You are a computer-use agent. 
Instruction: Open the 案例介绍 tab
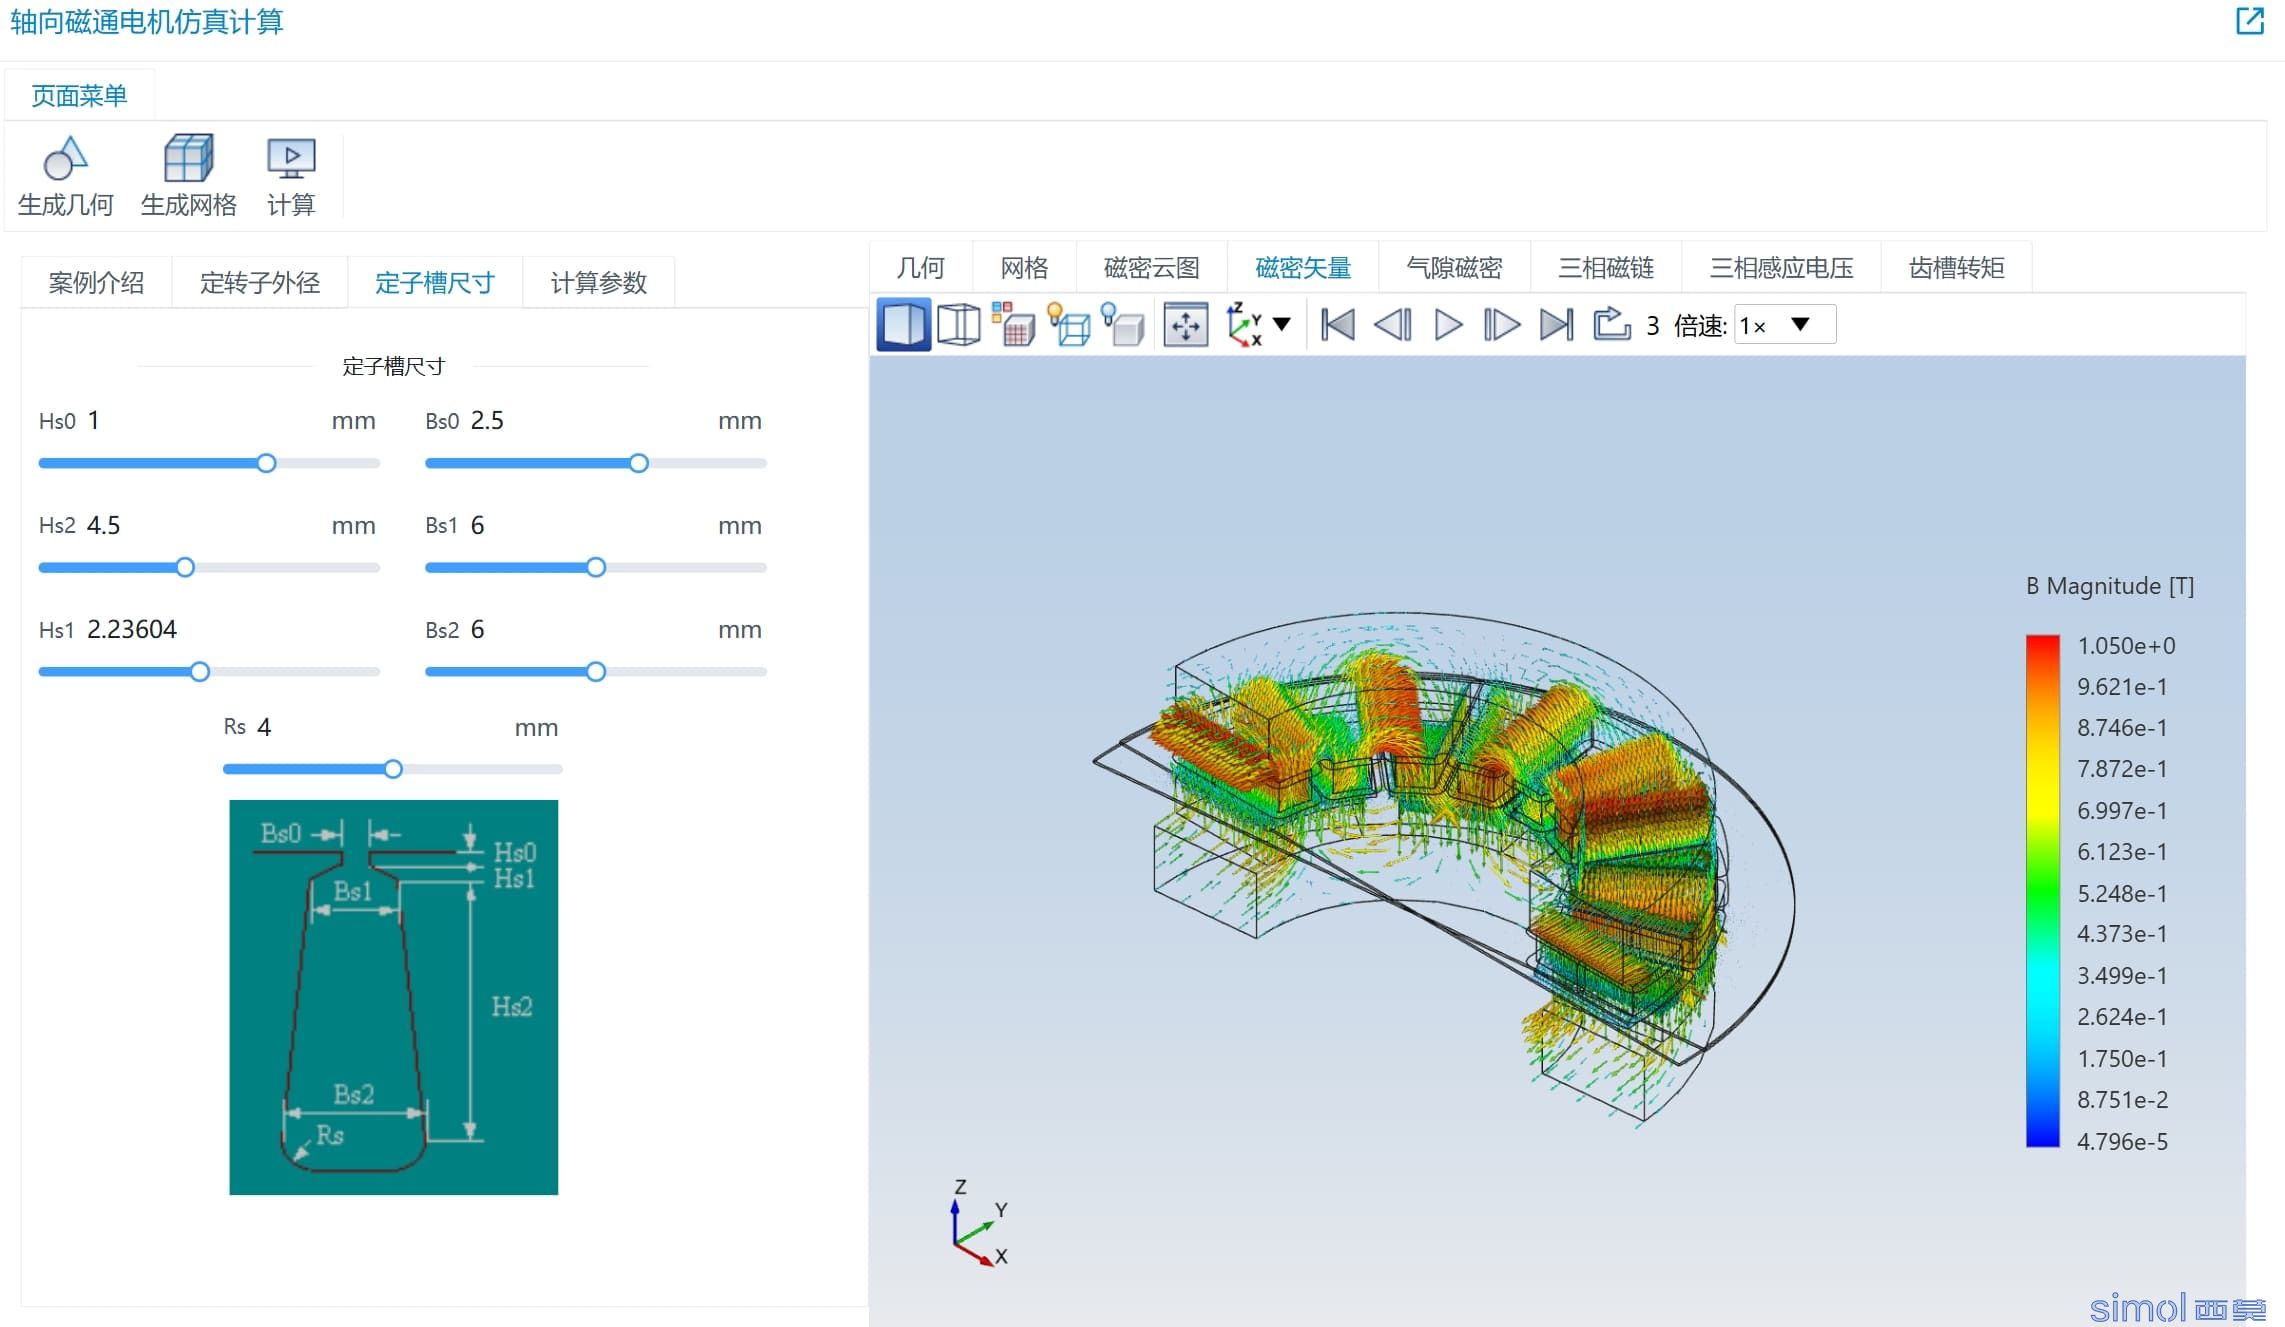pos(96,283)
